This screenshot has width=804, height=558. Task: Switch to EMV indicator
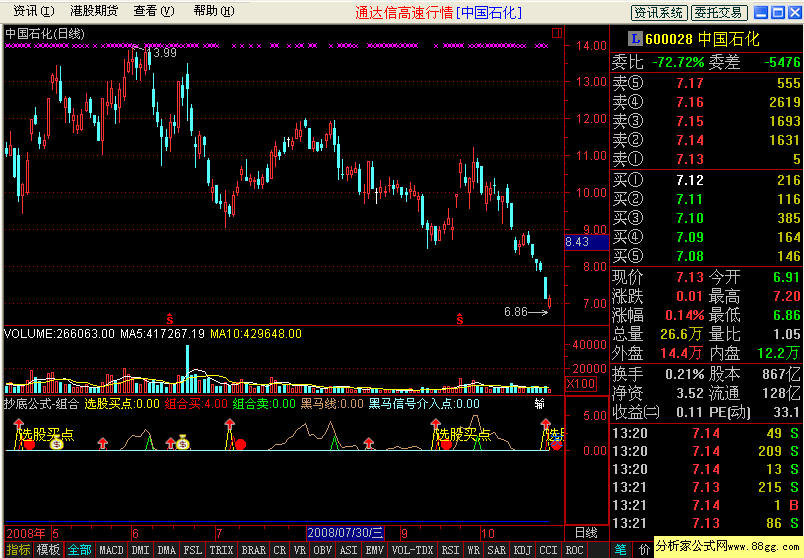click(375, 550)
